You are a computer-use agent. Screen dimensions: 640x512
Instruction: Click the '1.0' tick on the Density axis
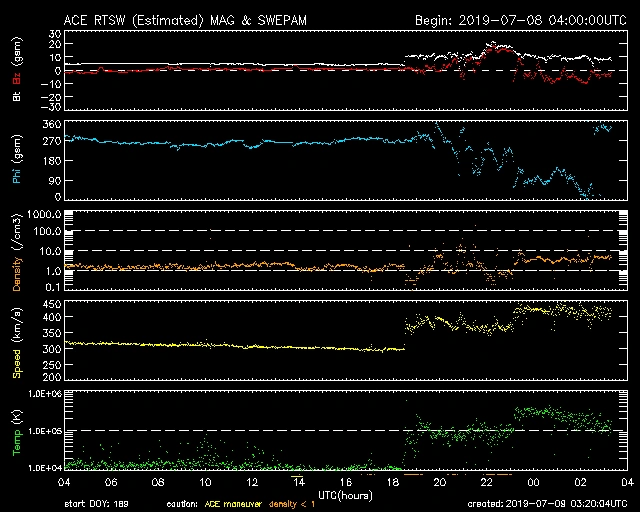pyautogui.click(x=52, y=271)
